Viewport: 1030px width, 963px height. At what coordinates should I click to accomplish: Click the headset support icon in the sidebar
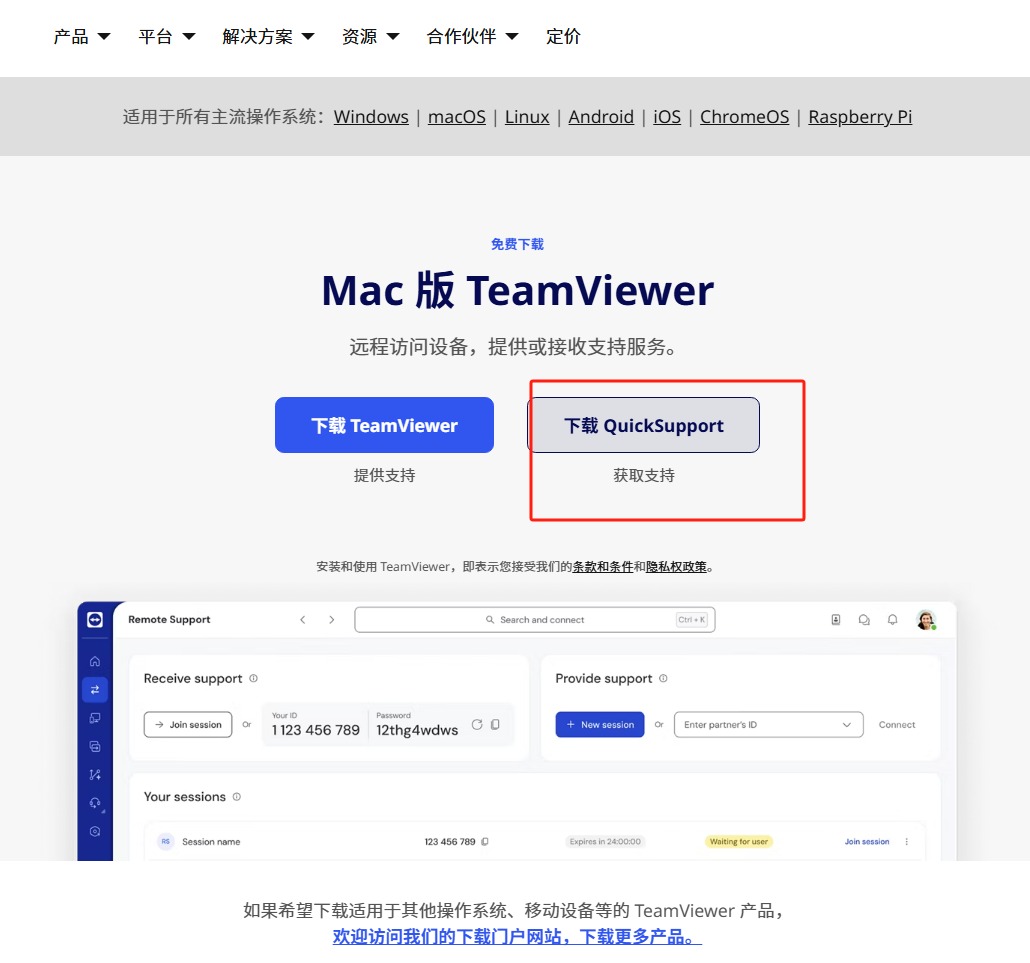click(x=95, y=803)
